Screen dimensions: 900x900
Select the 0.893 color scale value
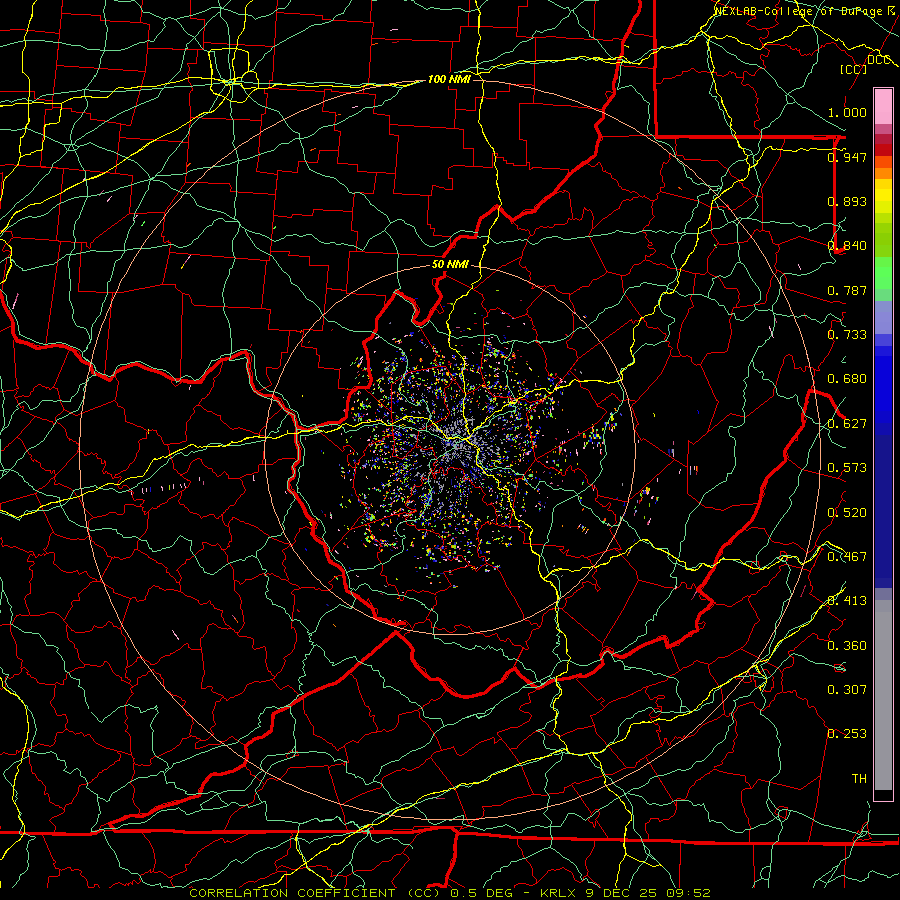tap(847, 201)
